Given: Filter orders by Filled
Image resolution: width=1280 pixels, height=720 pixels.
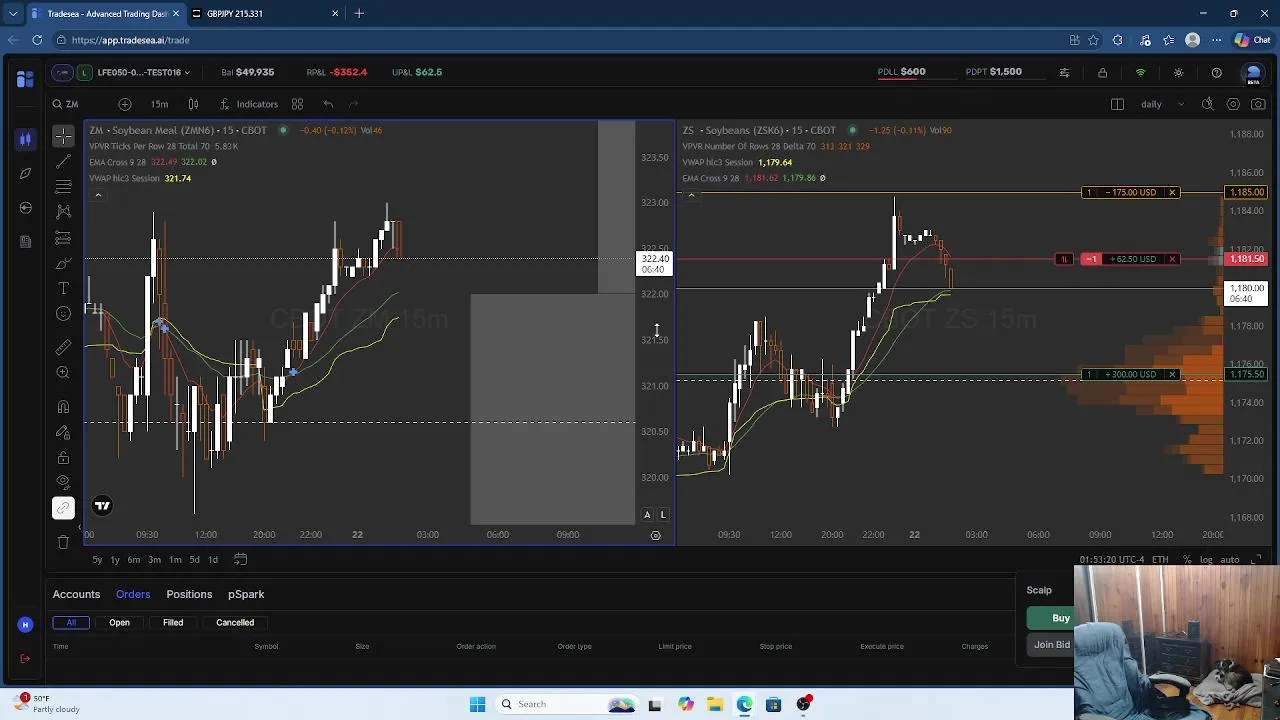Looking at the screenshot, I should pos(173,622).
